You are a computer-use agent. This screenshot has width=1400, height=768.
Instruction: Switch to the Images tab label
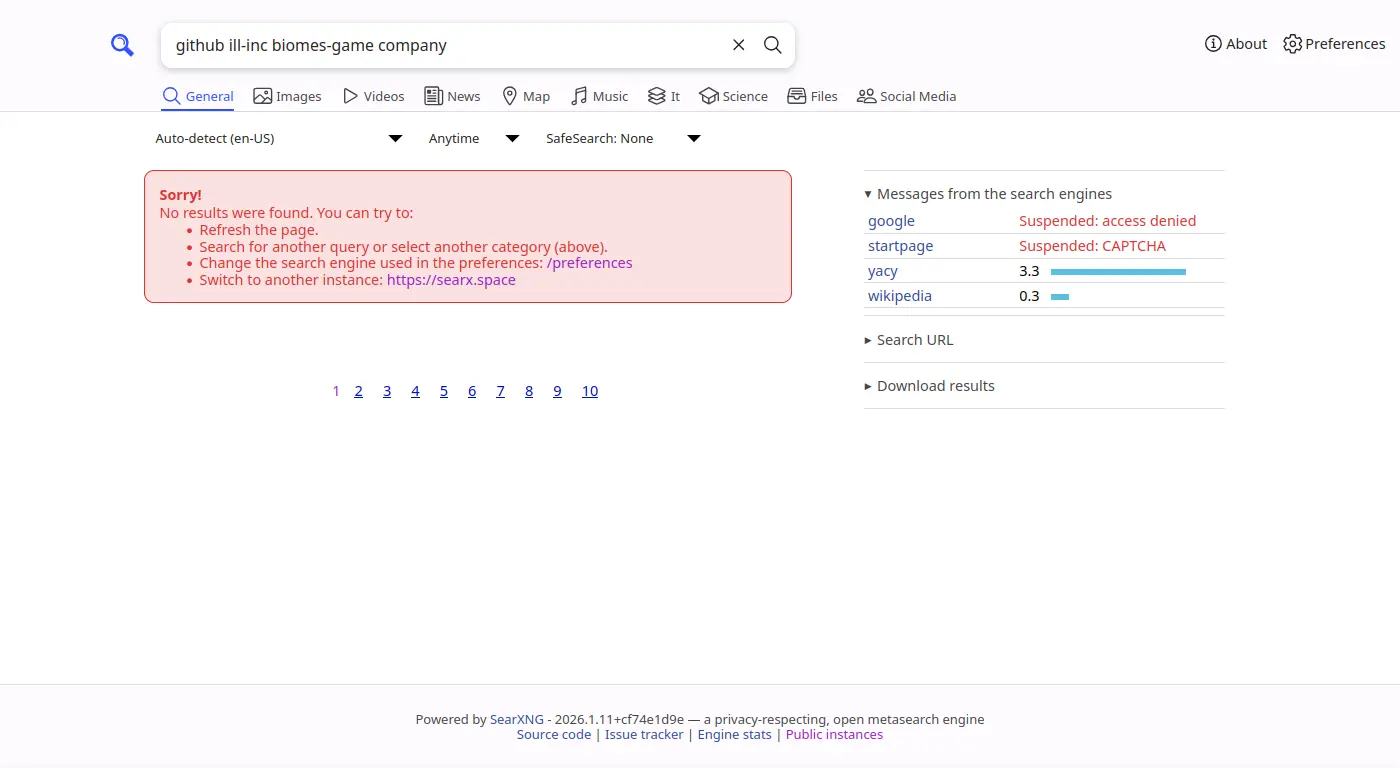pyautogui.click(x=299, y=96)
